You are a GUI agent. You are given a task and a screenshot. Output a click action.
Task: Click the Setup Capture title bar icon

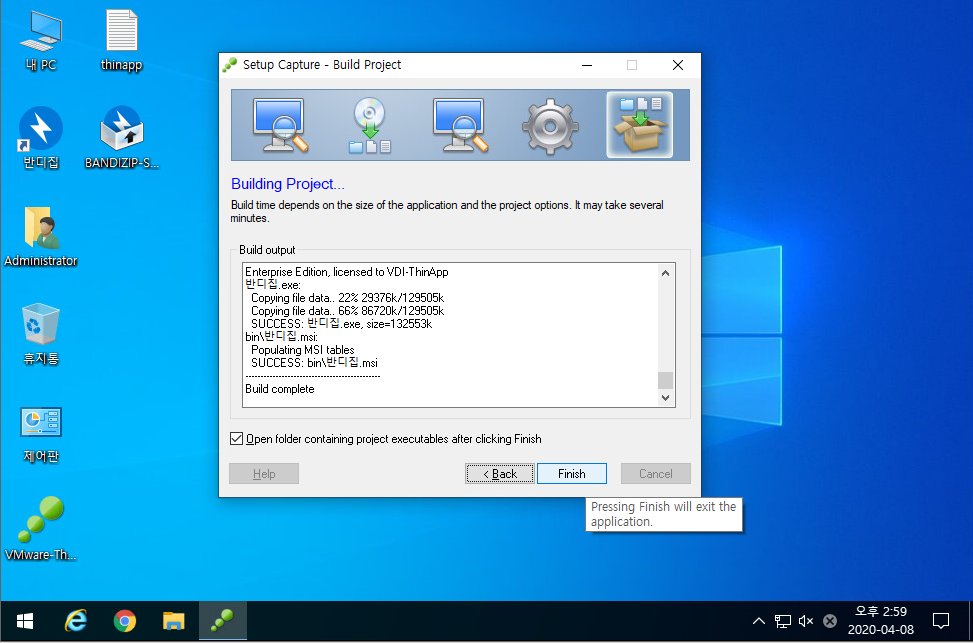pos(230,65)
